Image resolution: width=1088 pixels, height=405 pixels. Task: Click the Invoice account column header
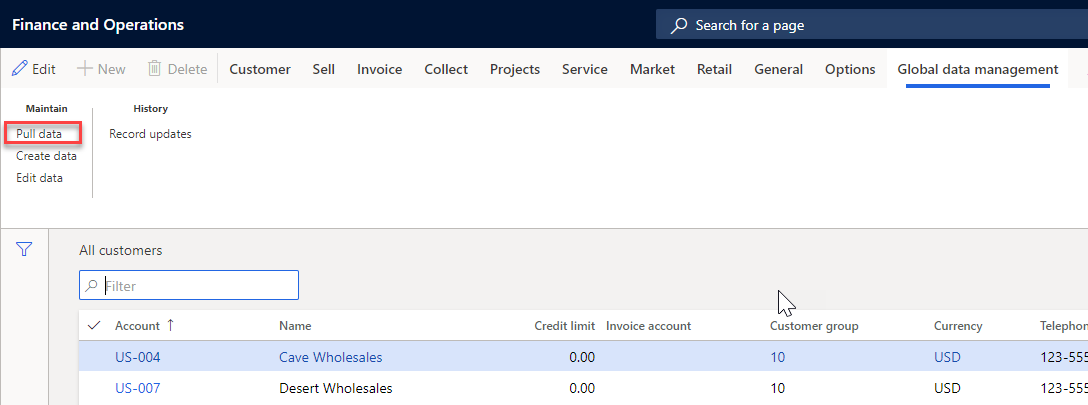click(x=648, y=325)
